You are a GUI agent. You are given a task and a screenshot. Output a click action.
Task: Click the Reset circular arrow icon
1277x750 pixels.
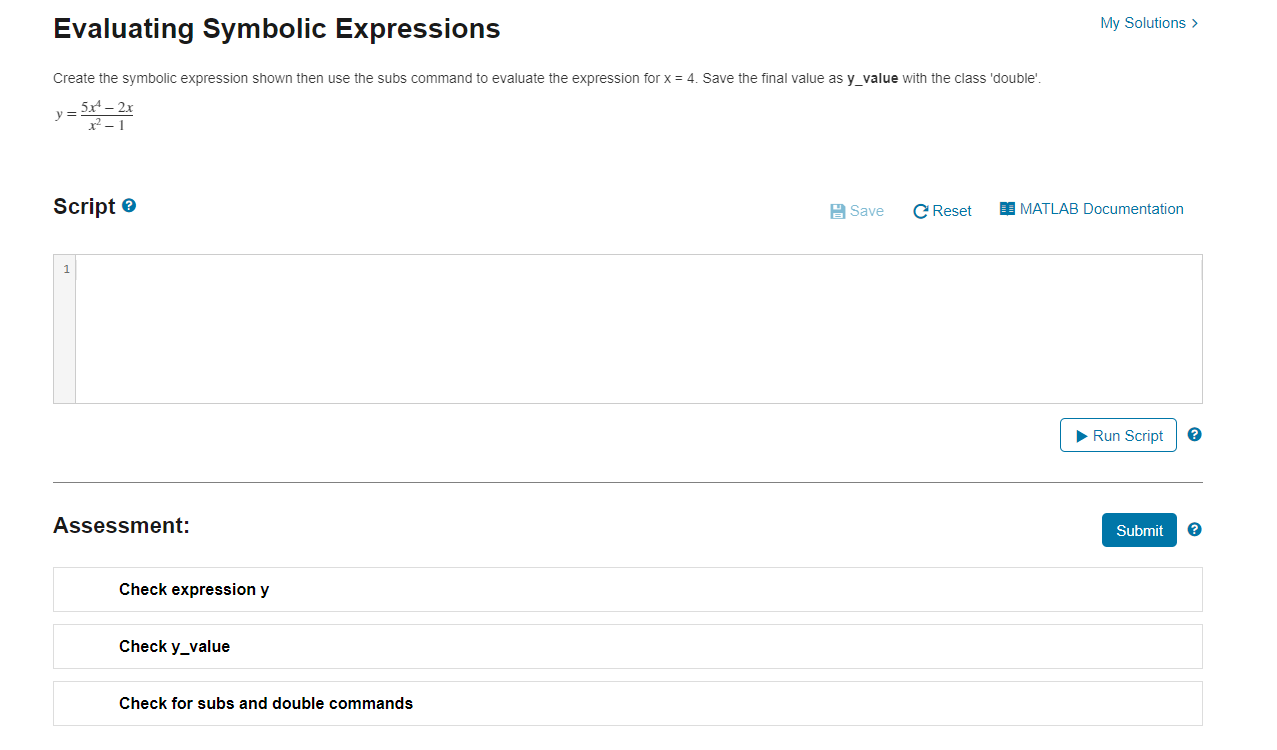921,211
